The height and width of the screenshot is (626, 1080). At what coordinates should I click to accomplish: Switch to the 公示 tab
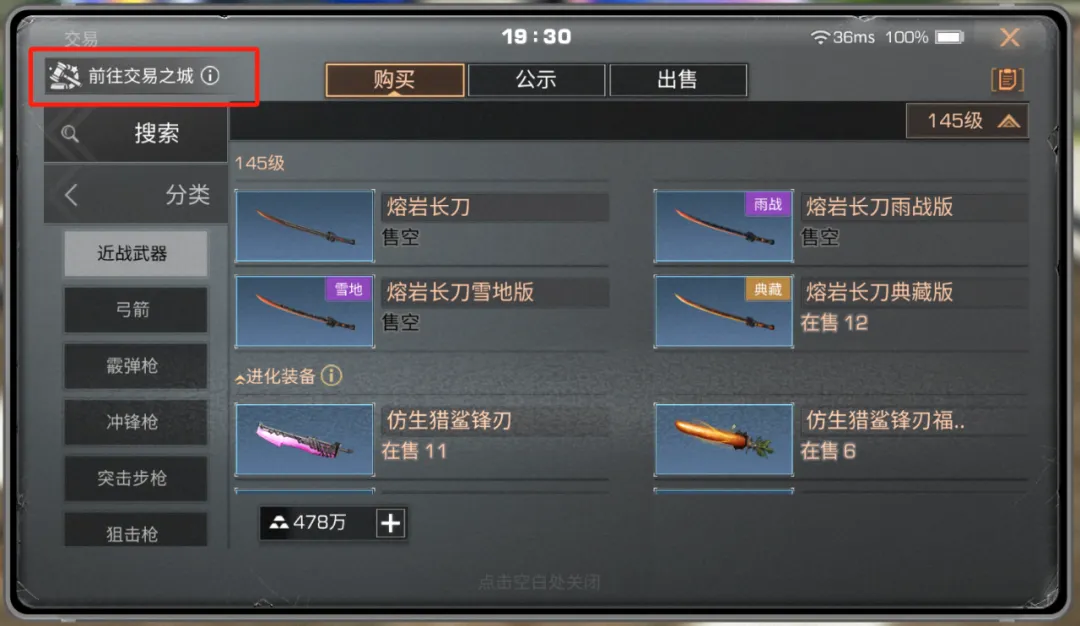[536, 80]
